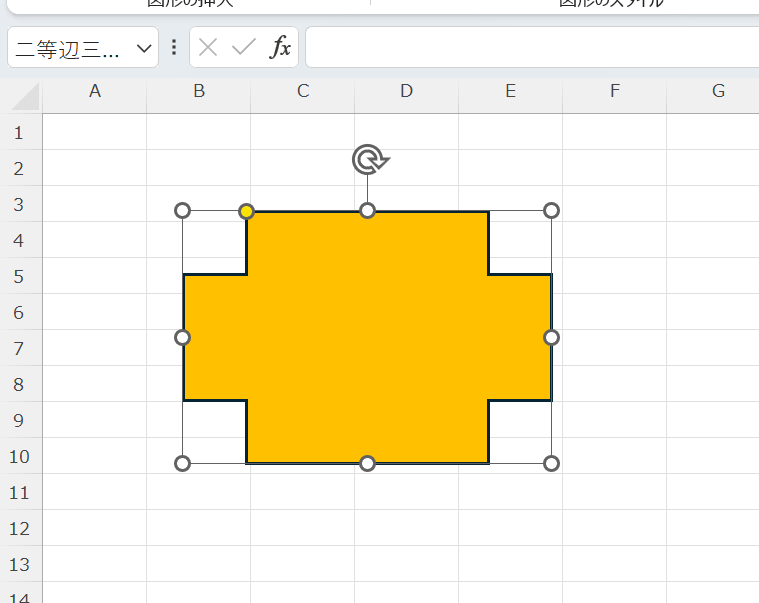Click the three-dot name box resize handle
The width and height of the screenshot is (759, 603).
point(174,47)
